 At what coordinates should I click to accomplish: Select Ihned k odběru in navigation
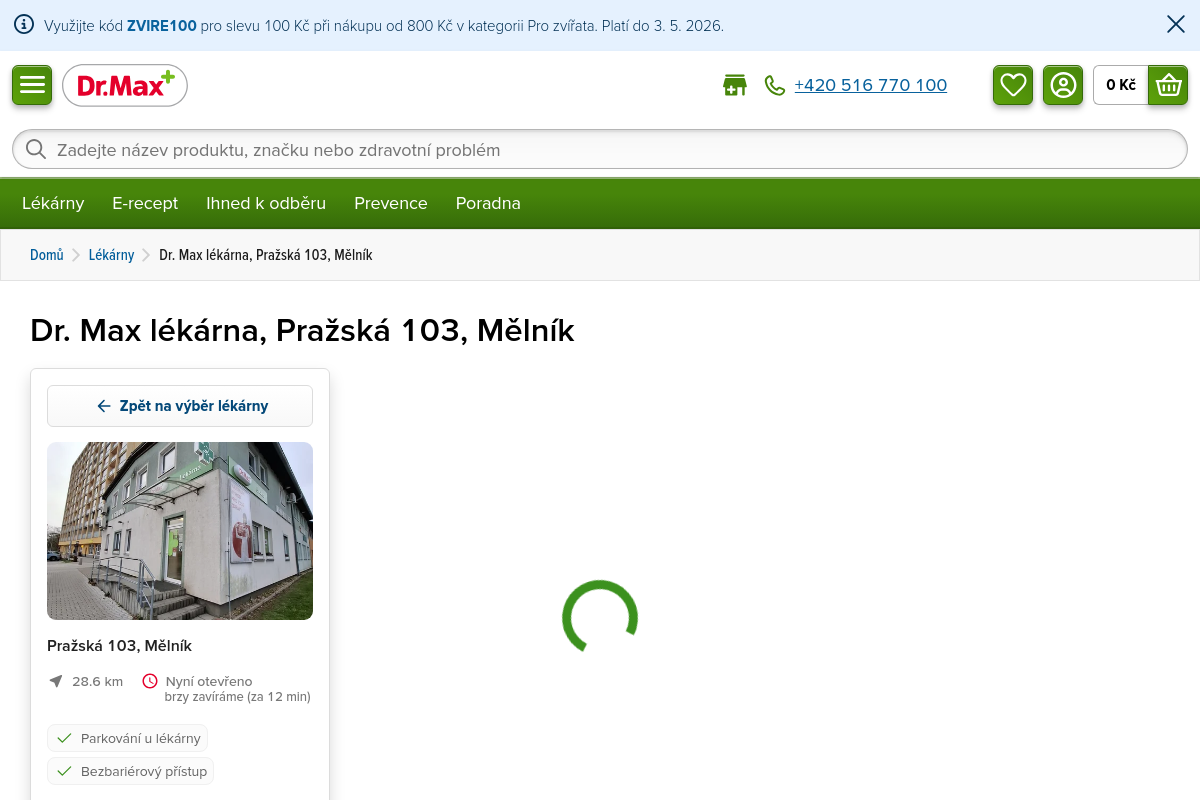click(x=266, y=203)
